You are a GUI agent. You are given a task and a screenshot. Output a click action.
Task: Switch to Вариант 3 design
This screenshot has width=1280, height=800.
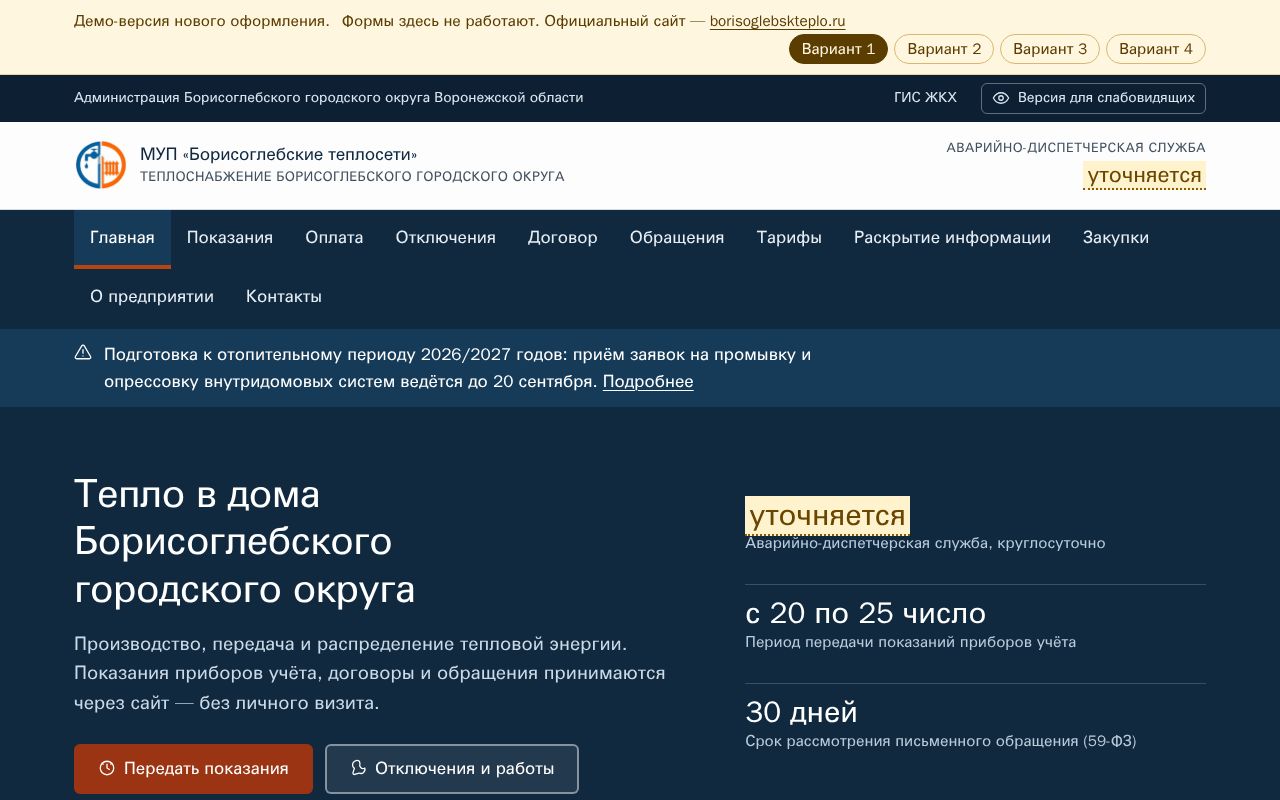[1050, 49]
